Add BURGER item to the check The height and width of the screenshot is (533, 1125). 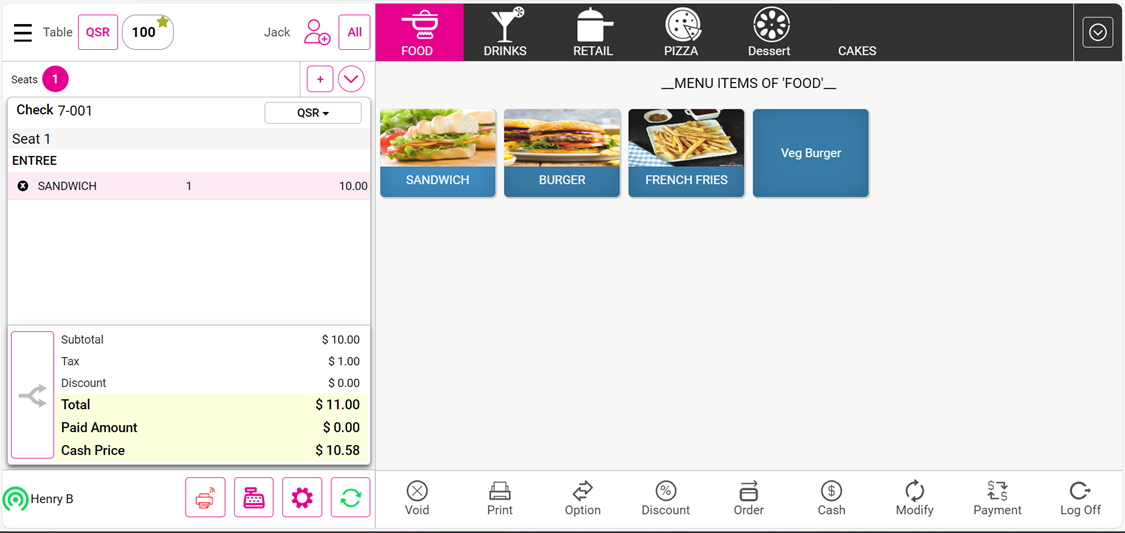click(562, 153)
